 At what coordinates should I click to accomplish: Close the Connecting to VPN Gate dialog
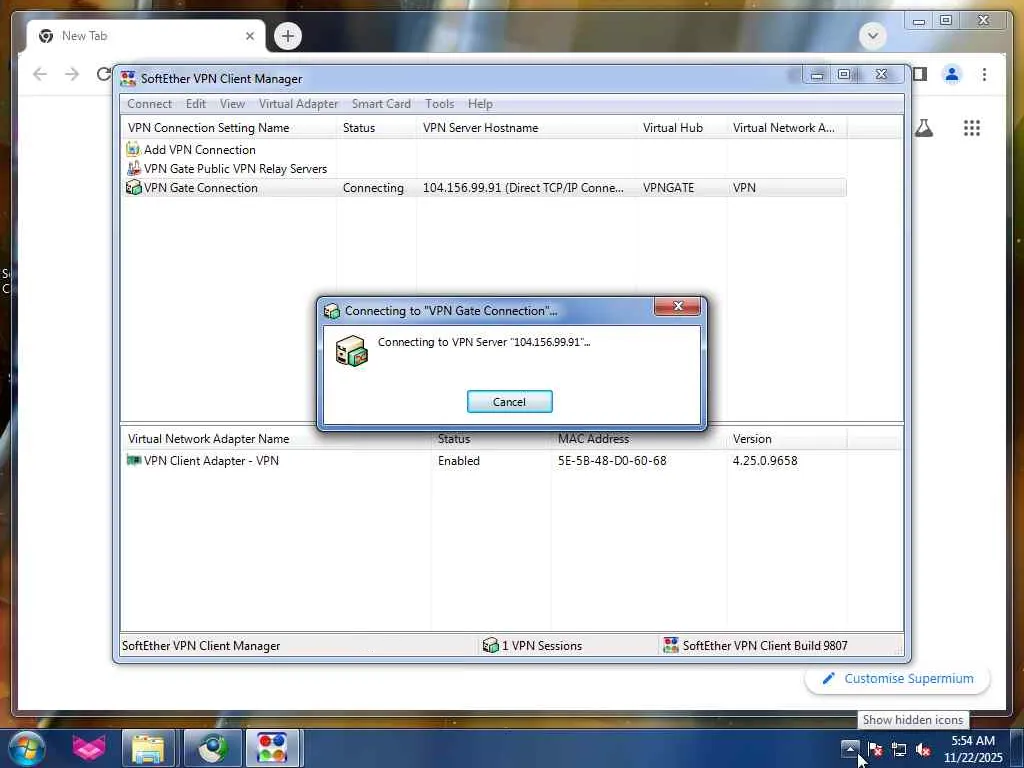677,306
